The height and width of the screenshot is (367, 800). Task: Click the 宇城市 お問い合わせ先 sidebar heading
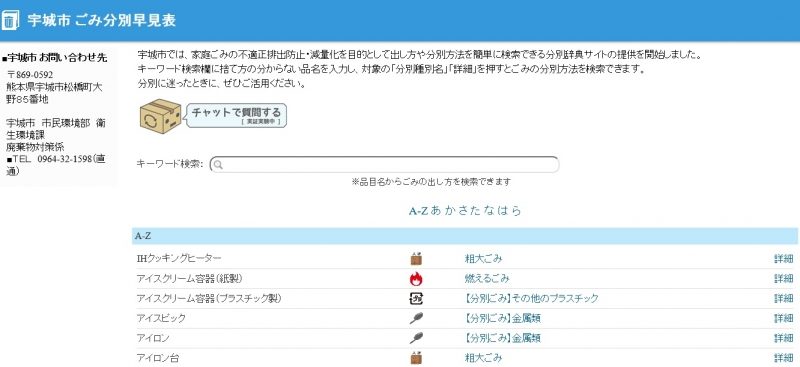point(55,58)
